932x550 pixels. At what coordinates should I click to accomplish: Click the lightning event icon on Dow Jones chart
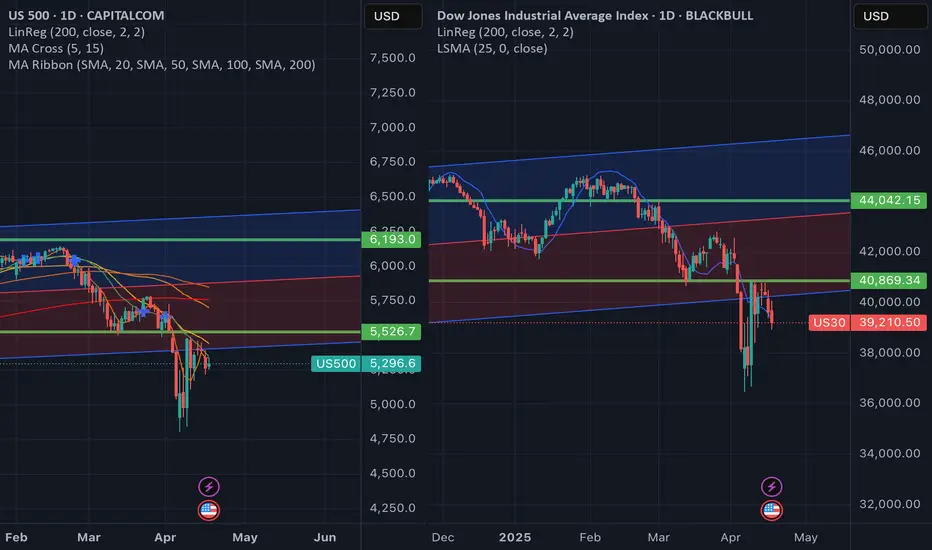[x=772, y=487]
